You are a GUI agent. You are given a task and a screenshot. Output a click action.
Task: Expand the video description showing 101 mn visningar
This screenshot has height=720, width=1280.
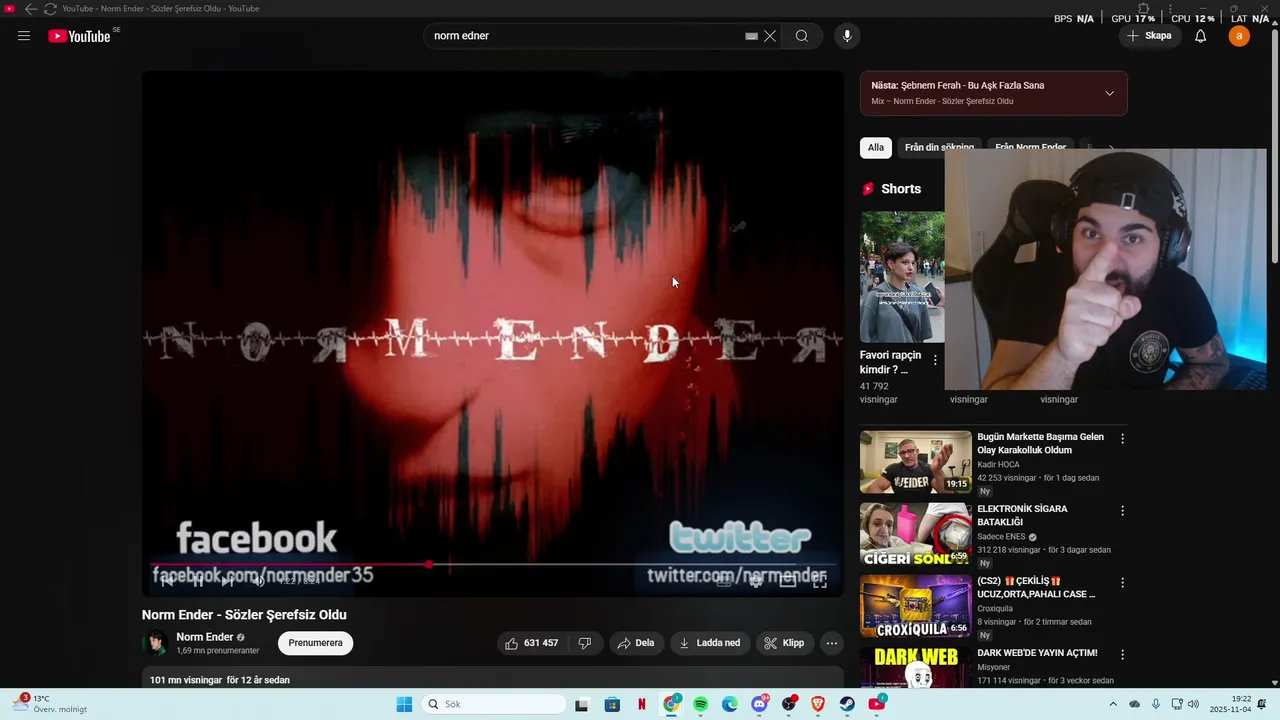click(492, 679)
